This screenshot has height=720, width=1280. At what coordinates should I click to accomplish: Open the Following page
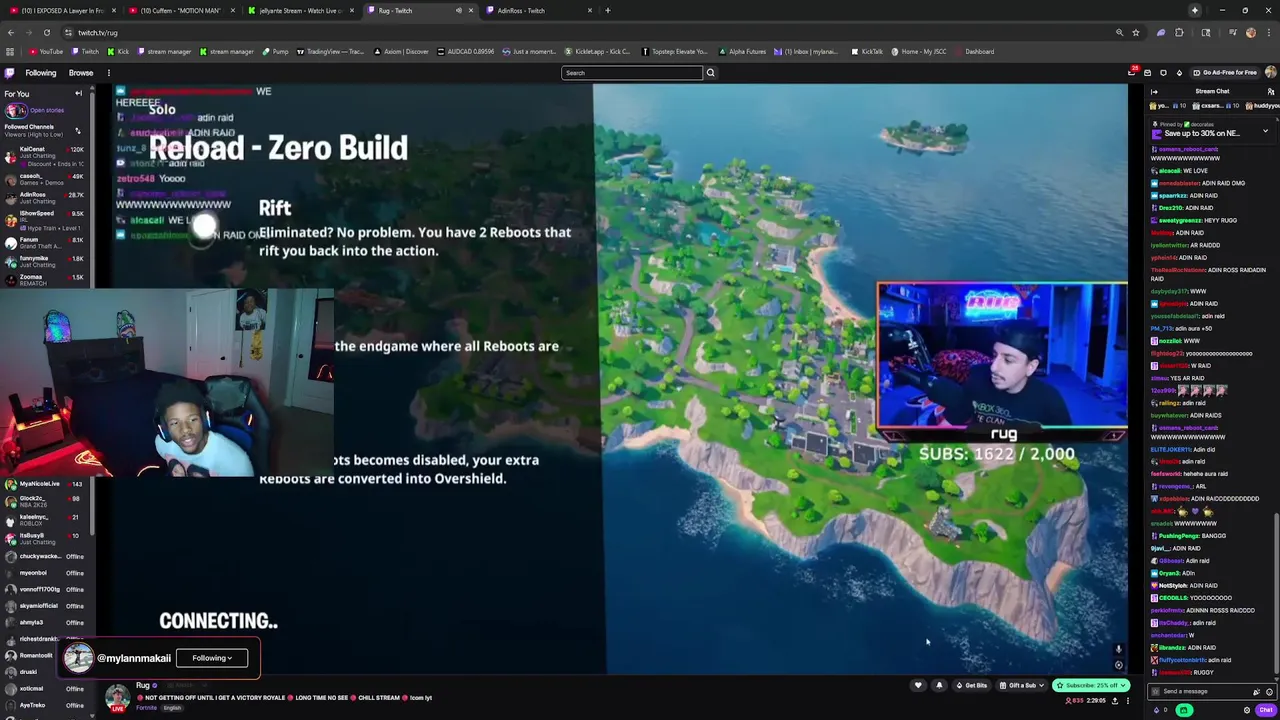tap(41, 73)
